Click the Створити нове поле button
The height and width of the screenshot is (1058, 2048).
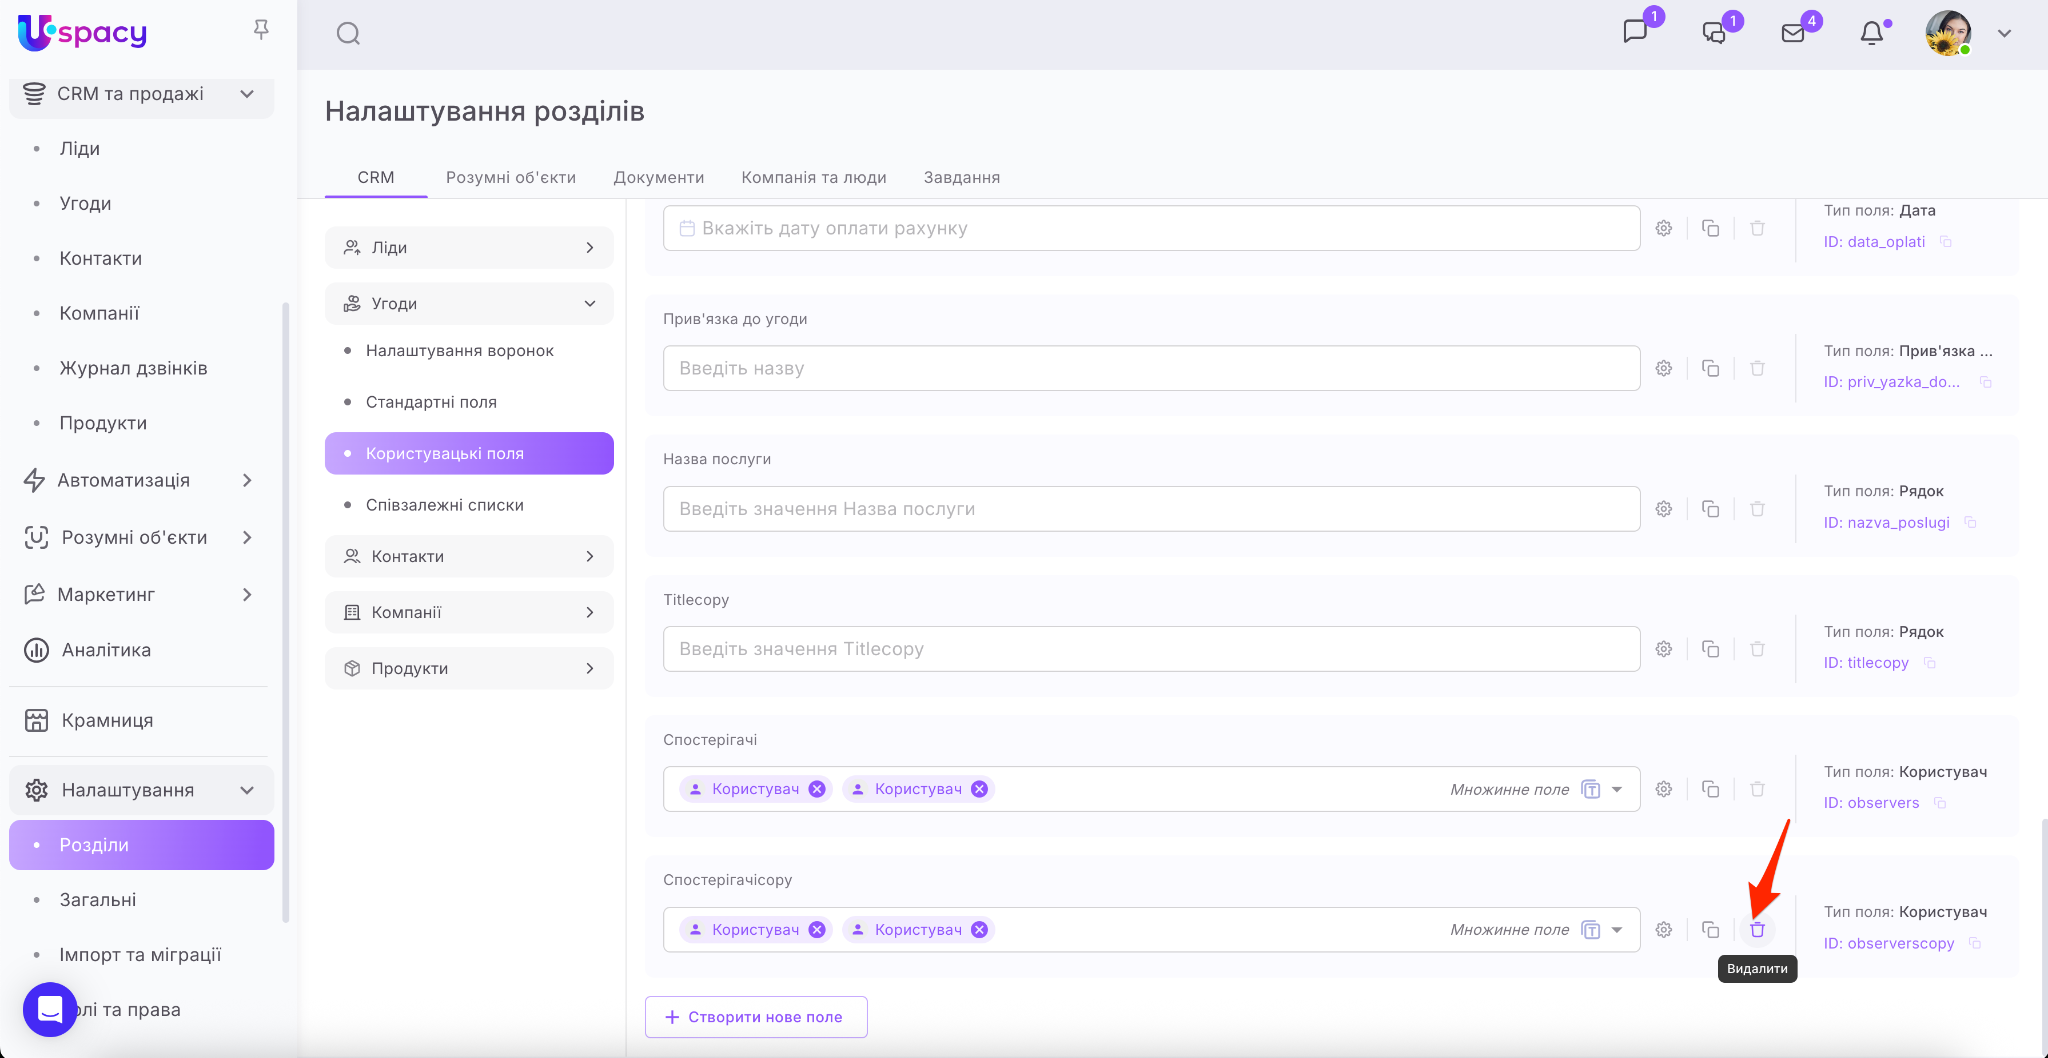(x=756, y=1017)
